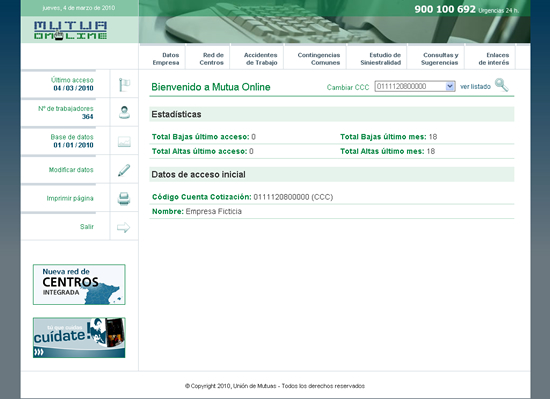
Task: Click the Modificar datos link
Action: click(x=71, y=170)
